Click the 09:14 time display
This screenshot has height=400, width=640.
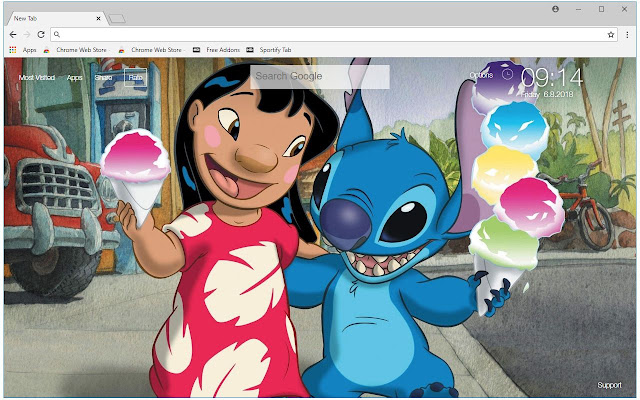click(x=552, y=78)
